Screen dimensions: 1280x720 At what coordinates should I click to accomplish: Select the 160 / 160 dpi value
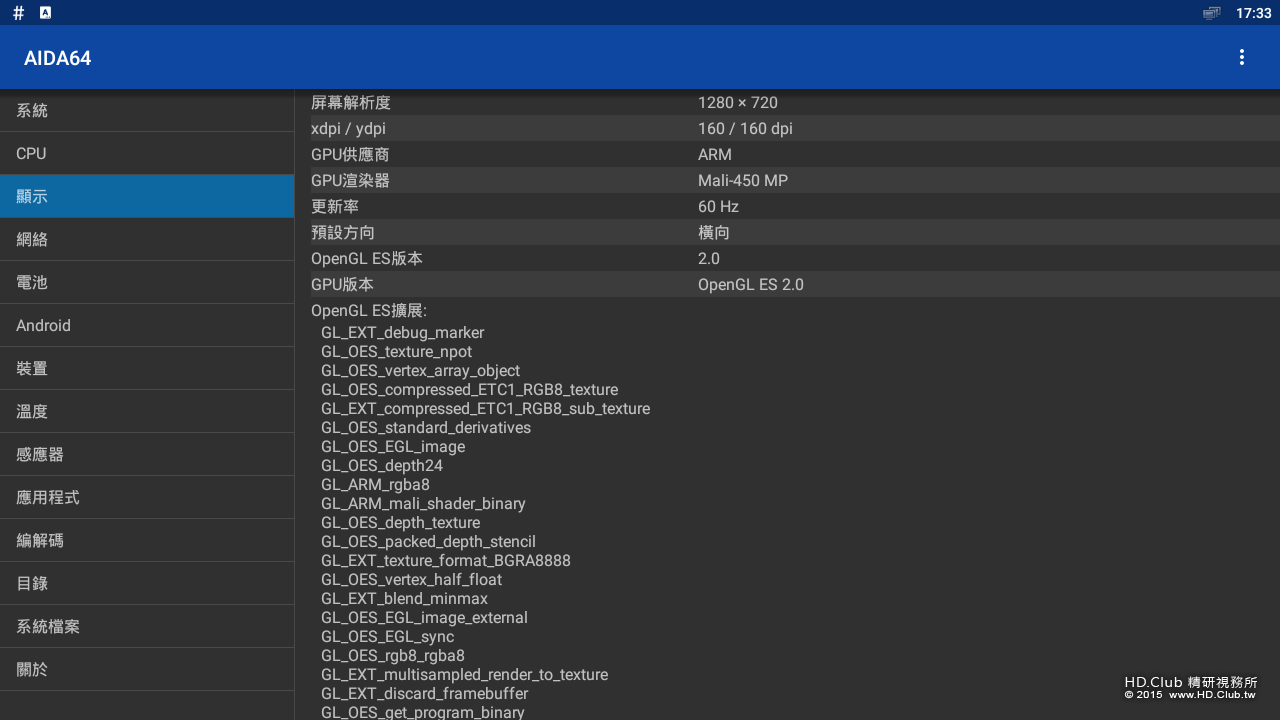tap(745, 128)
